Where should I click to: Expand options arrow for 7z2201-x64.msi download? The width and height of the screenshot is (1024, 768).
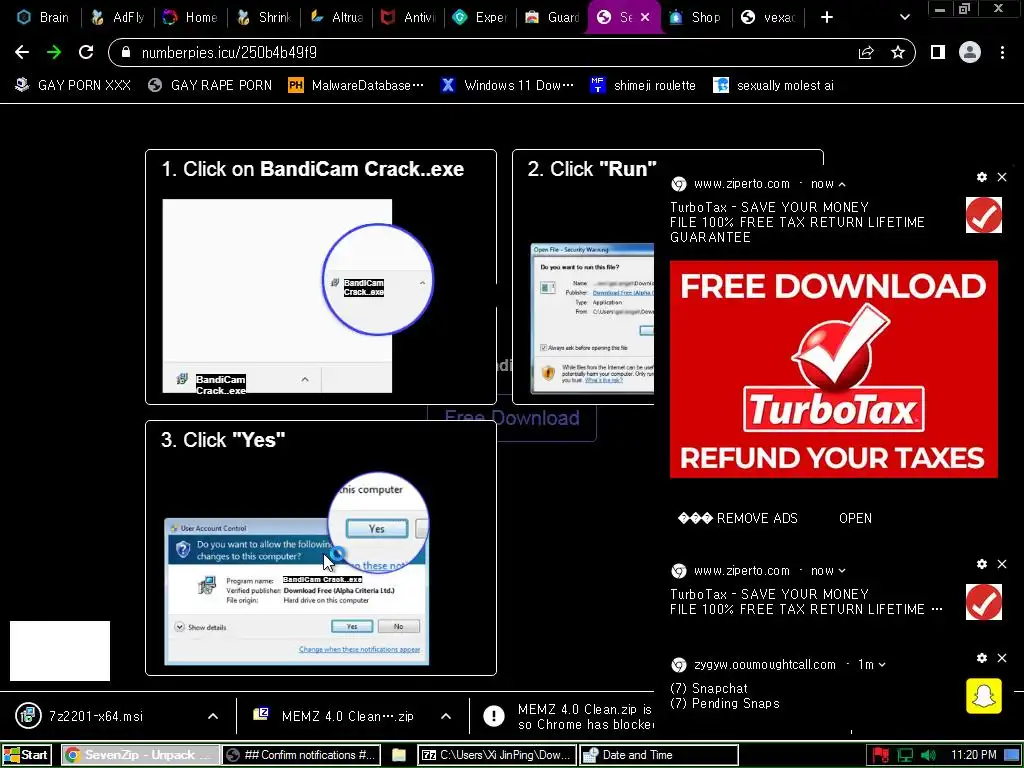(x=213, y=716)
